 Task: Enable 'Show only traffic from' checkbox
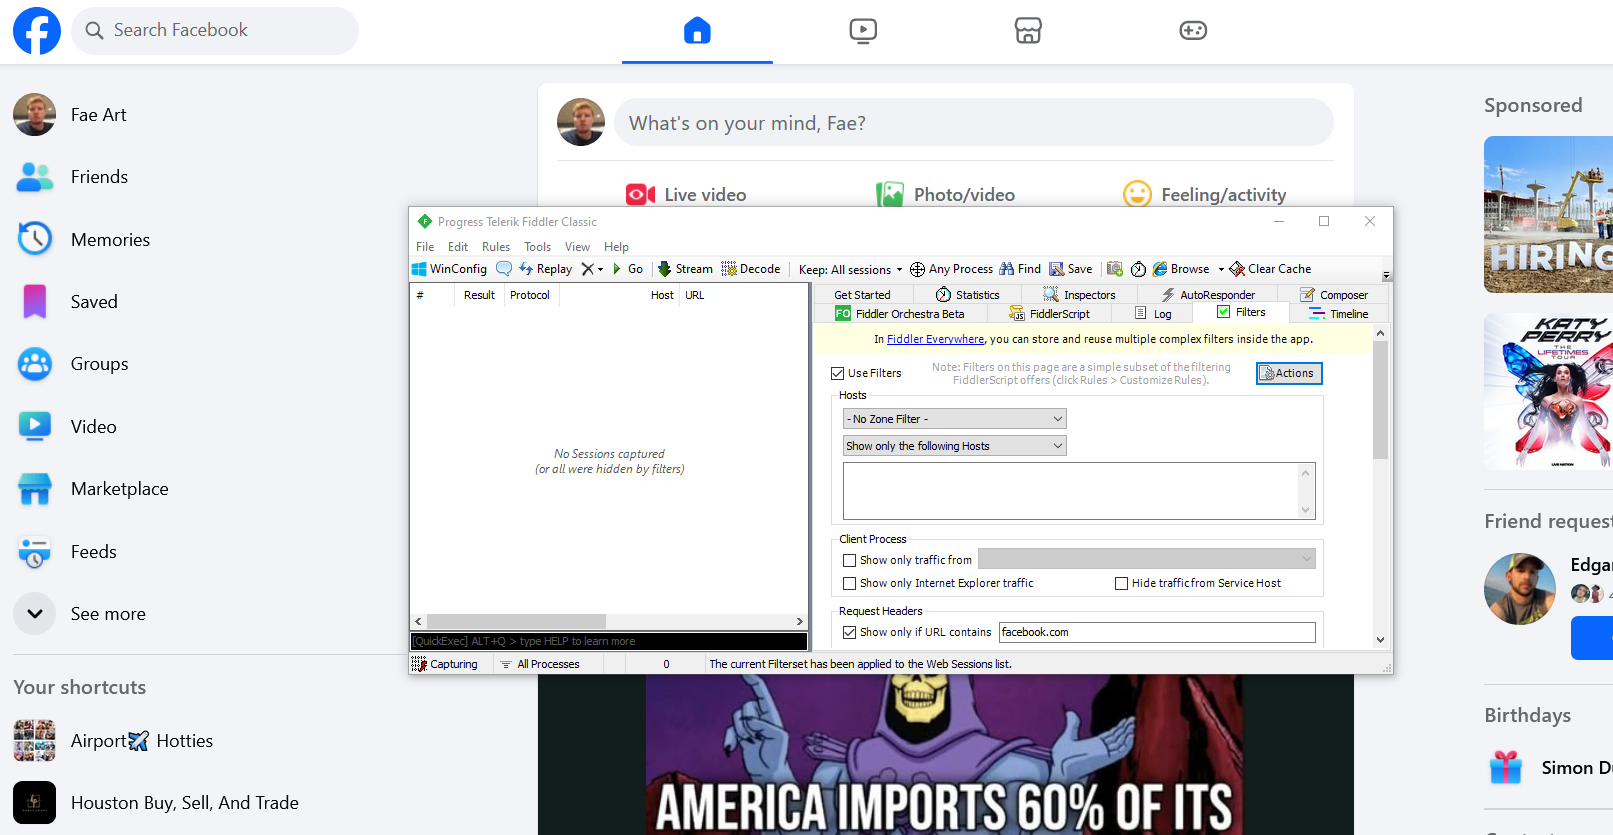pyautogui.click(x=850, y=561)
